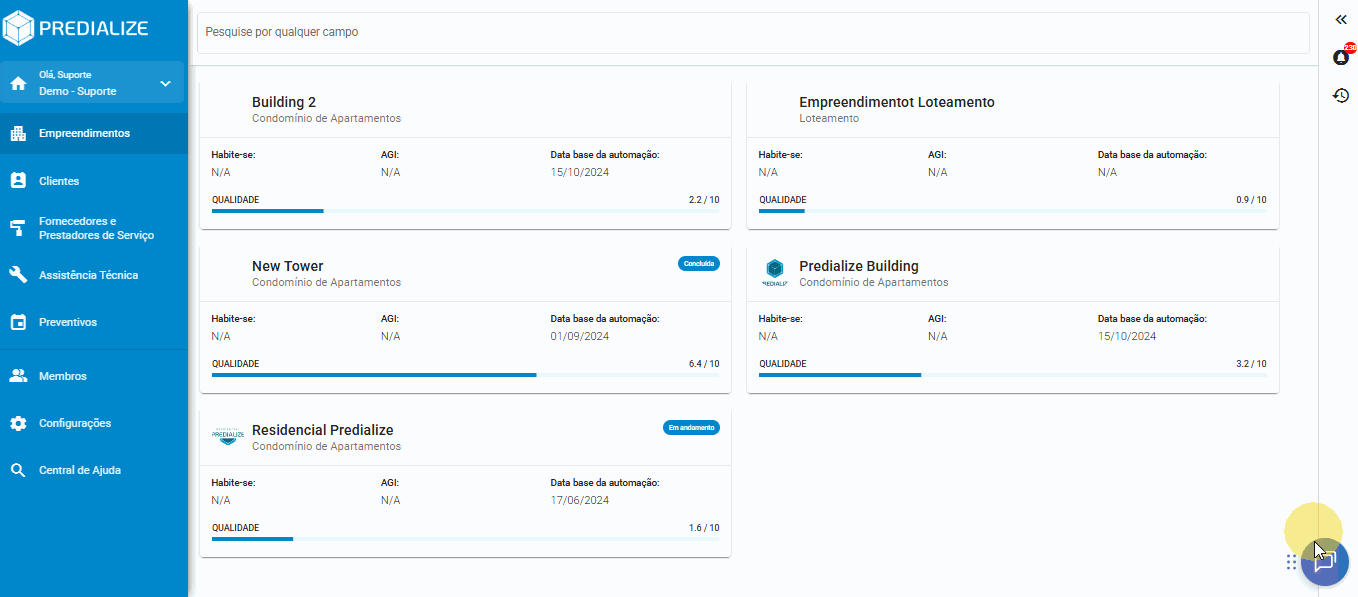Select Assistência Técnica wrench icon
The width and height of the screenshot is (1358, 597).
18,275
